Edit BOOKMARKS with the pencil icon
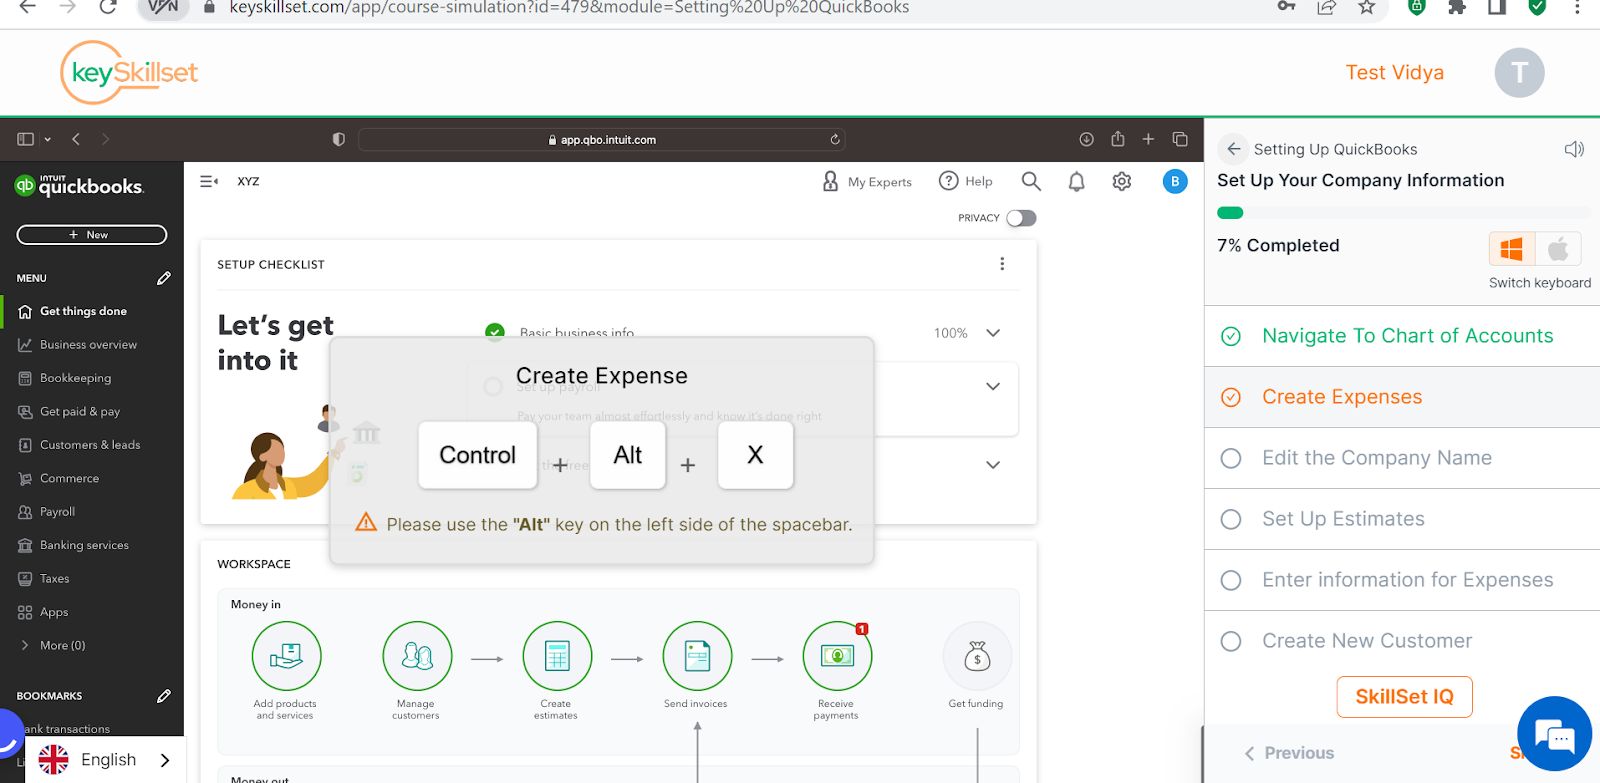The height and width of the screenshot is (783, 1600). click(x=164, y=696)
